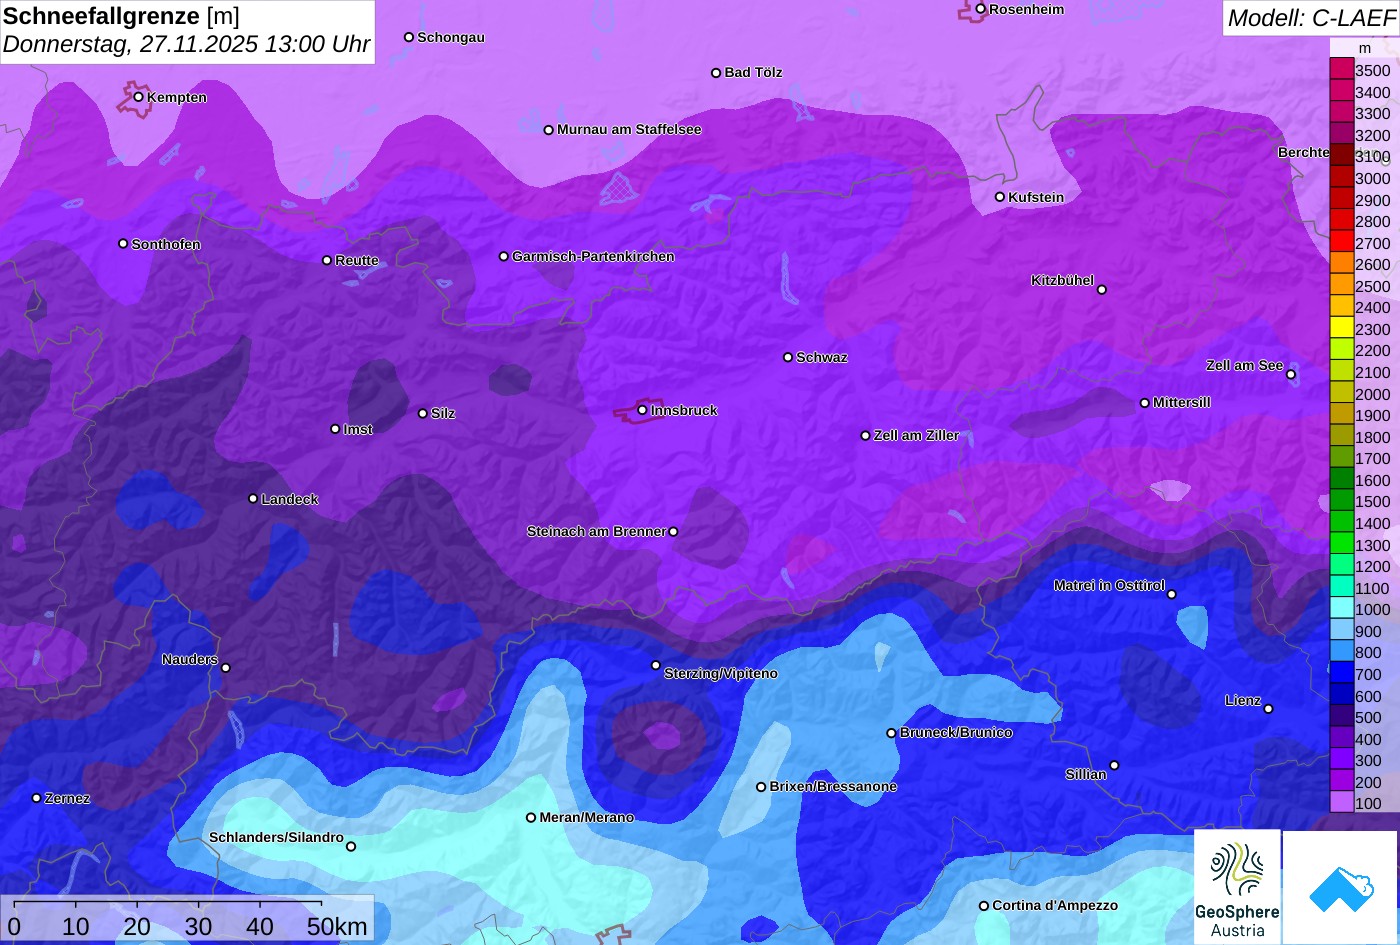This screenshot has height=945, width=1400.
Task: Select the Imst location dot
Action: point(335,429)
